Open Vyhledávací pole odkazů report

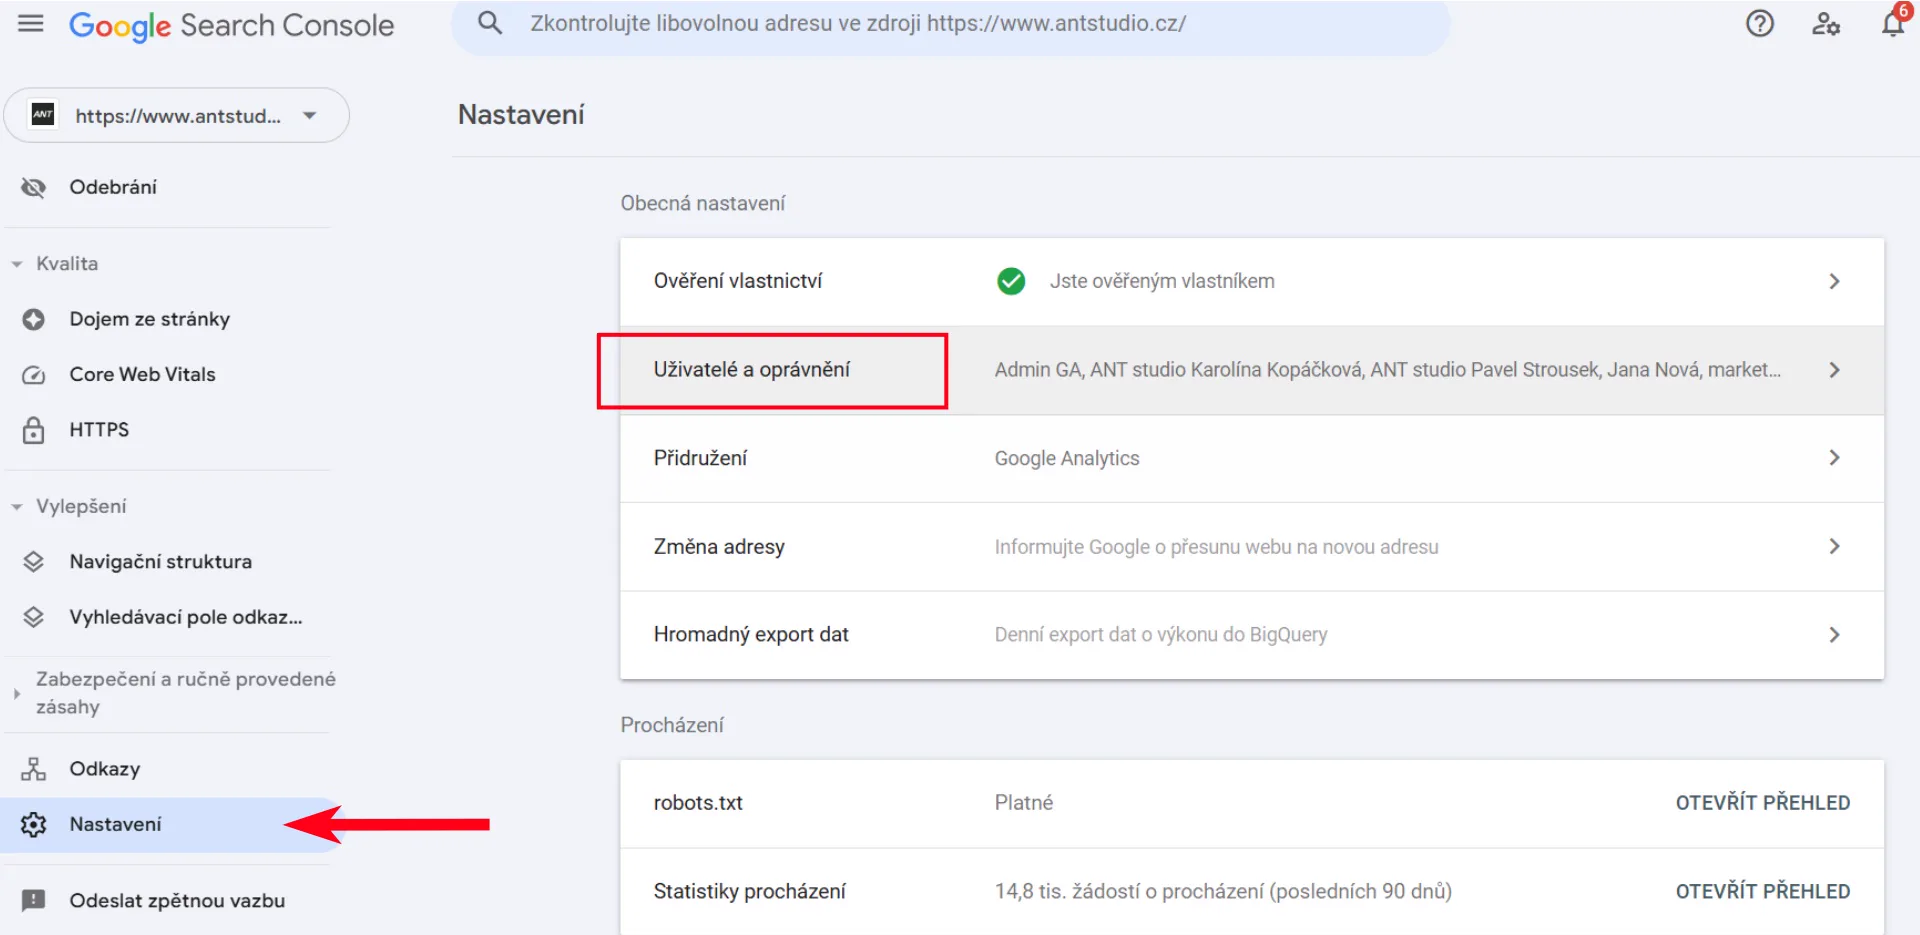tap(186, 617)
